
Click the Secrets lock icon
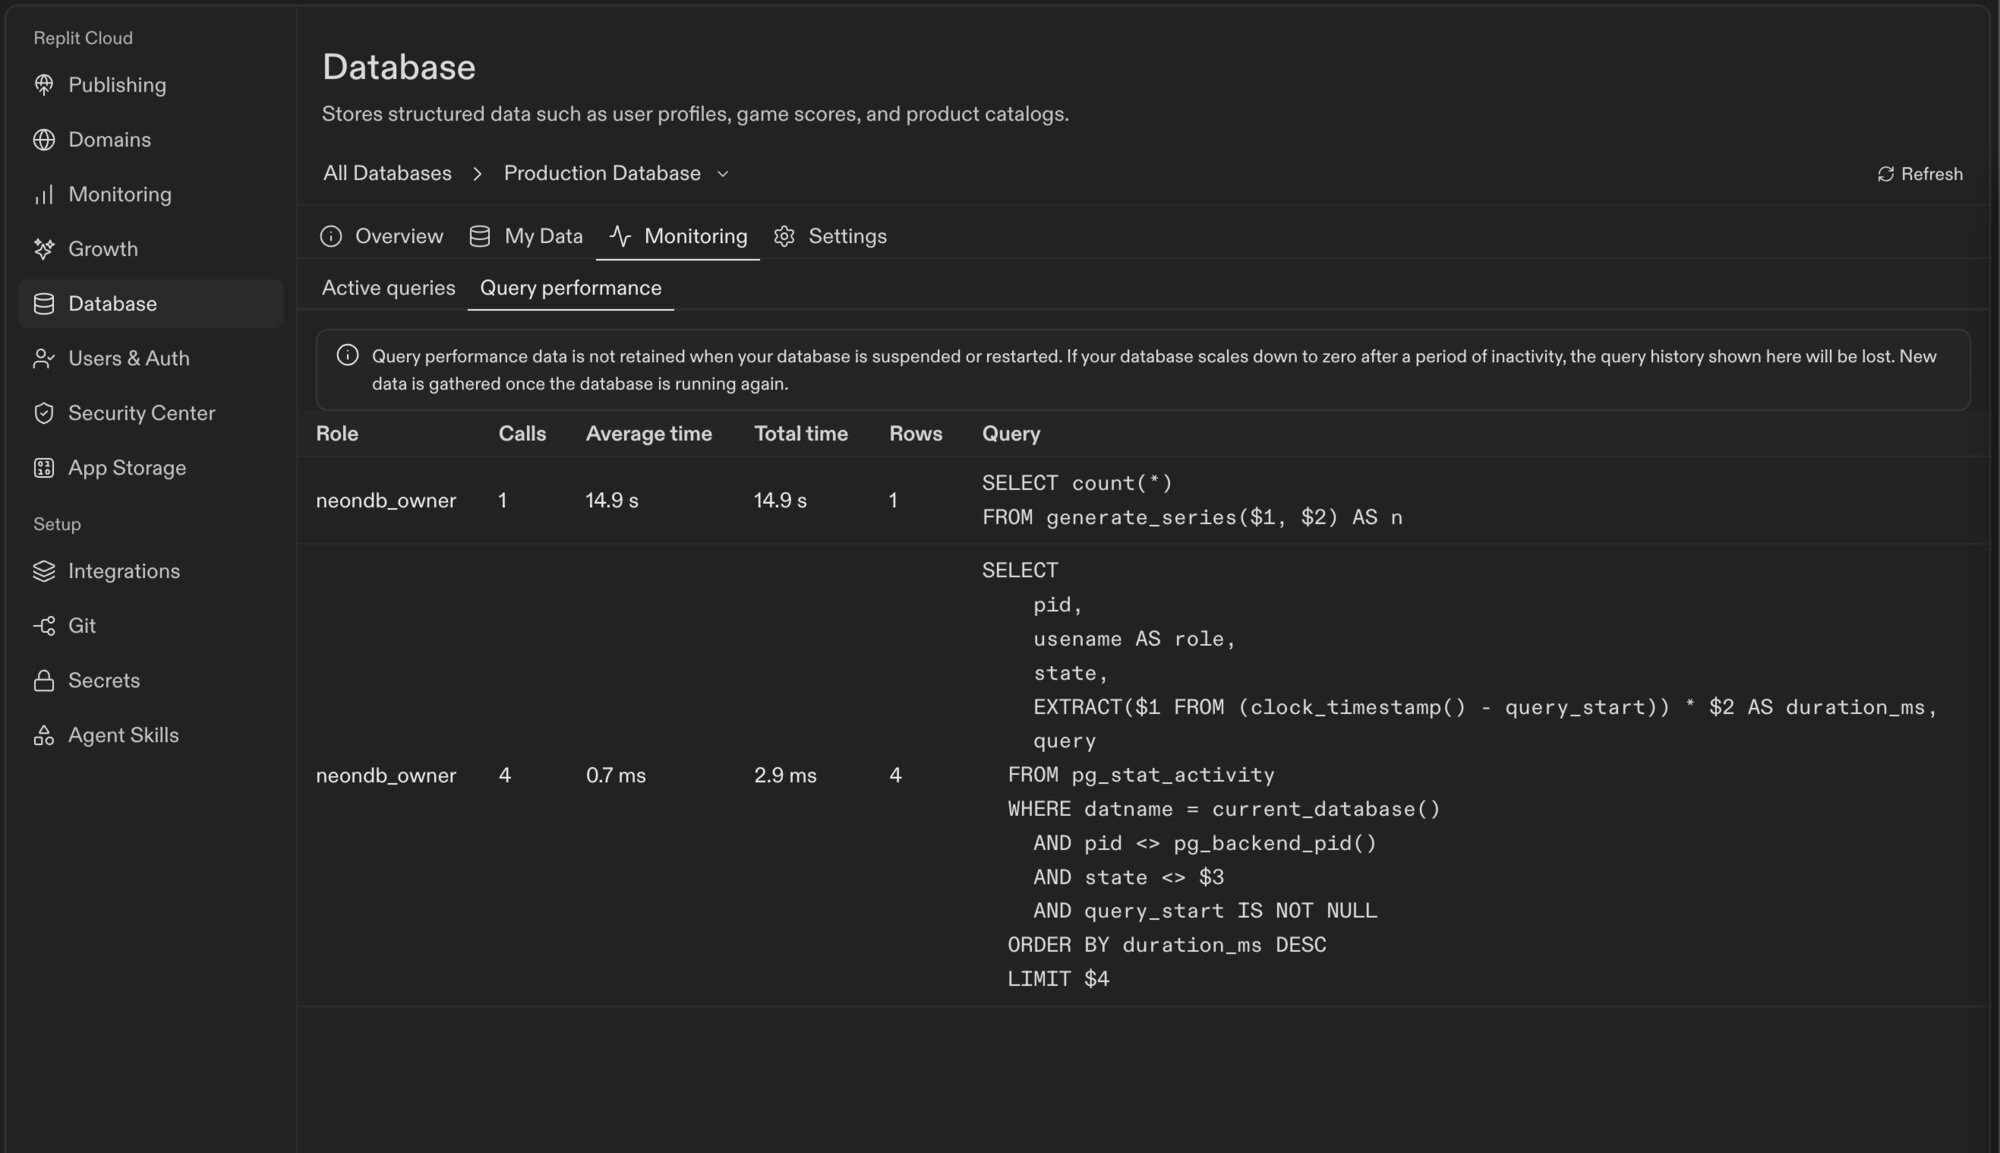click(x=44, y=681)
